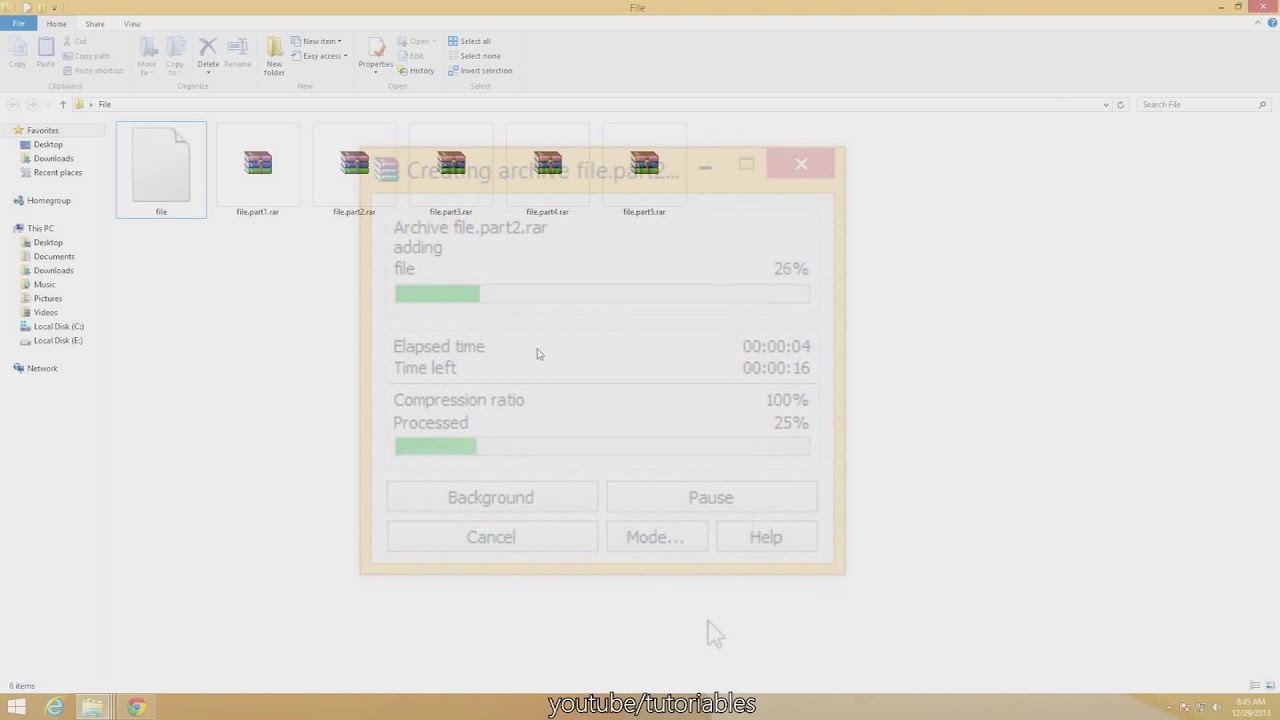Click the 'File' address bar path
Screen dimensions: 1280x720
pyautogui.click(x=105, y=104)
